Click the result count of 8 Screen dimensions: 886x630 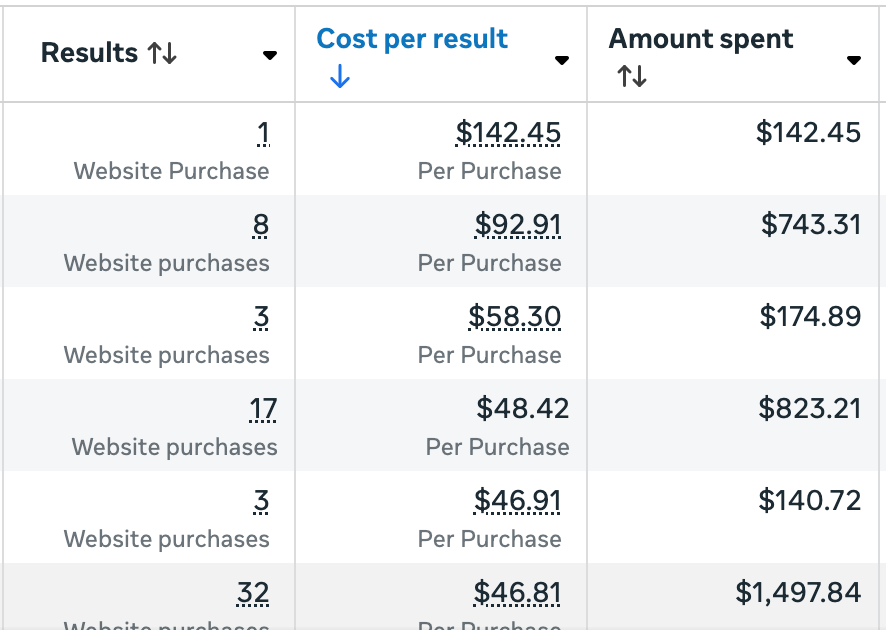pos(261,225)
